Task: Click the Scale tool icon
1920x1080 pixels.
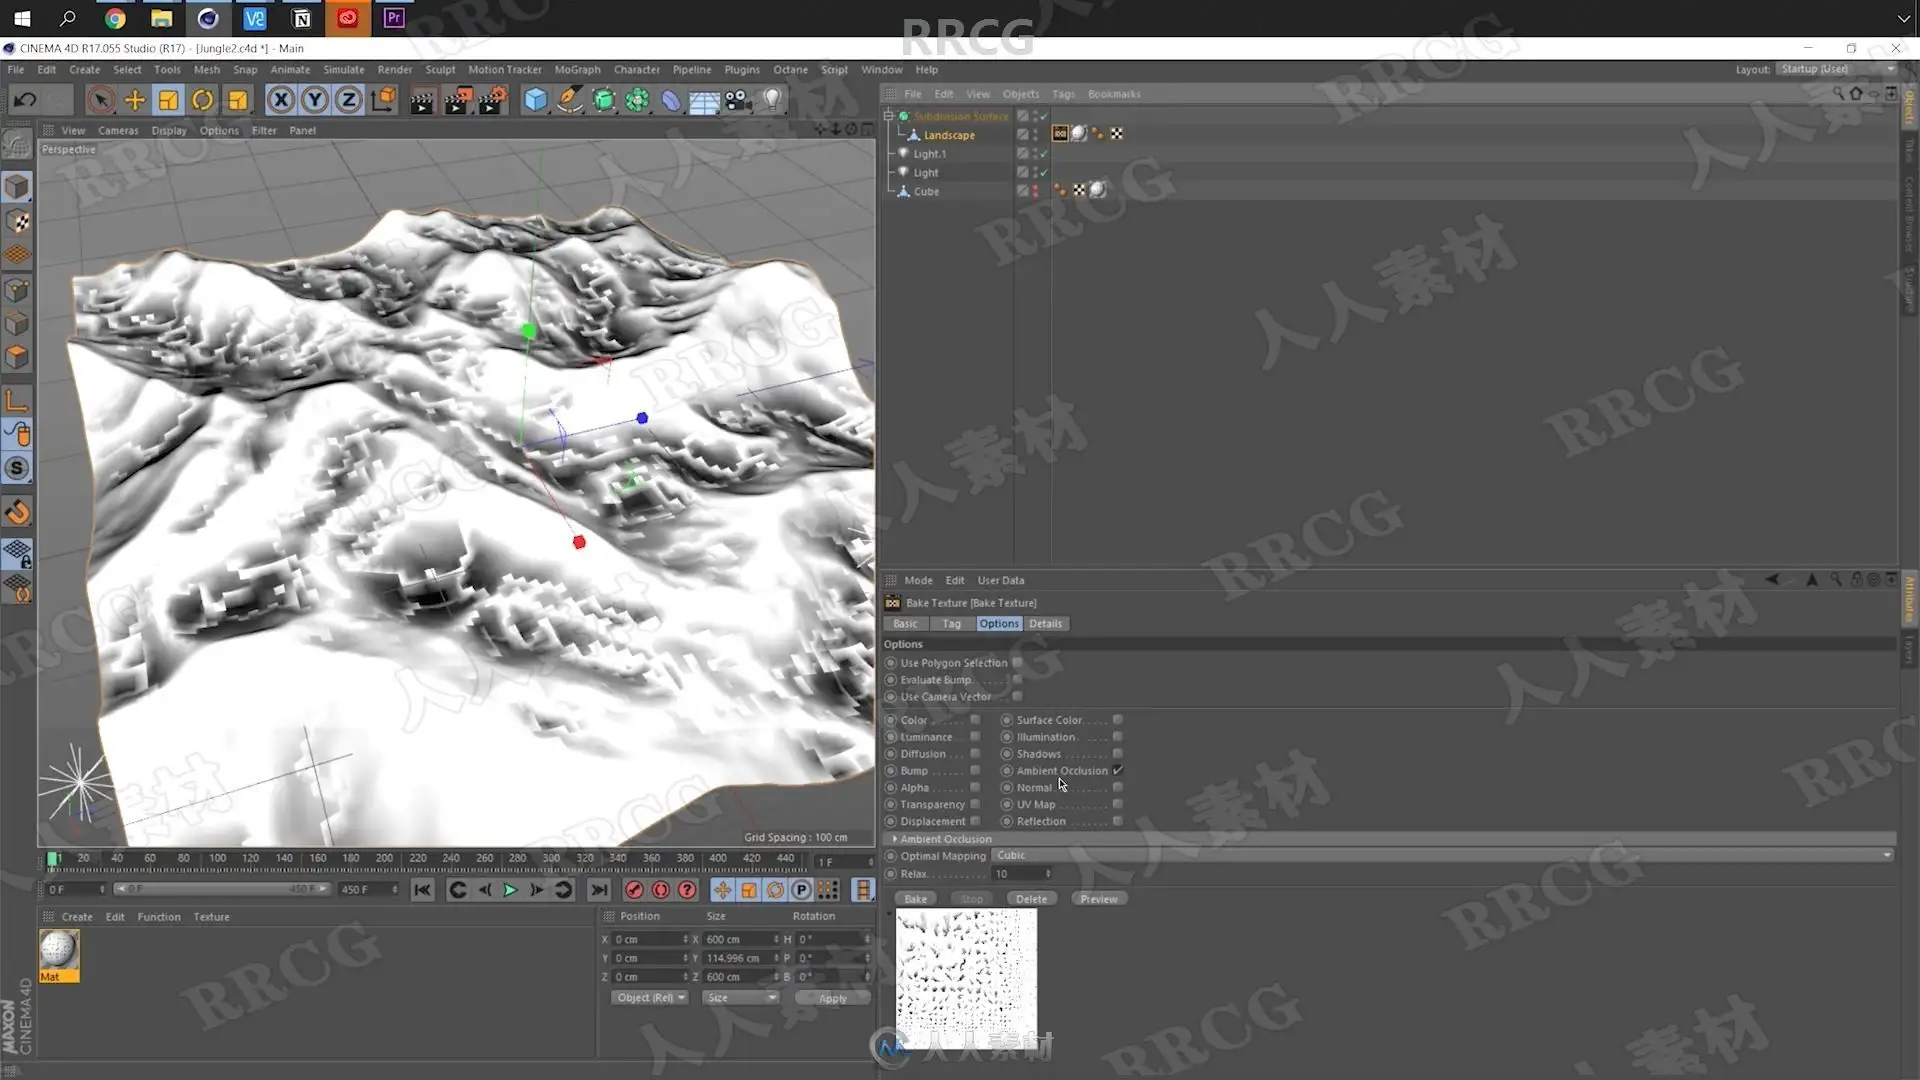Action: [168, 100]
